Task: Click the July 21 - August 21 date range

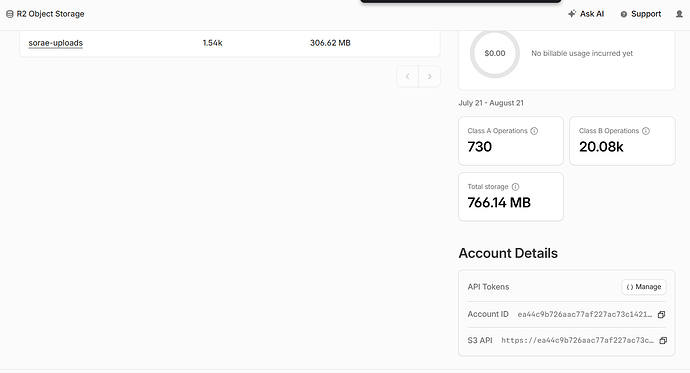Action: click(x=491, y=103)
